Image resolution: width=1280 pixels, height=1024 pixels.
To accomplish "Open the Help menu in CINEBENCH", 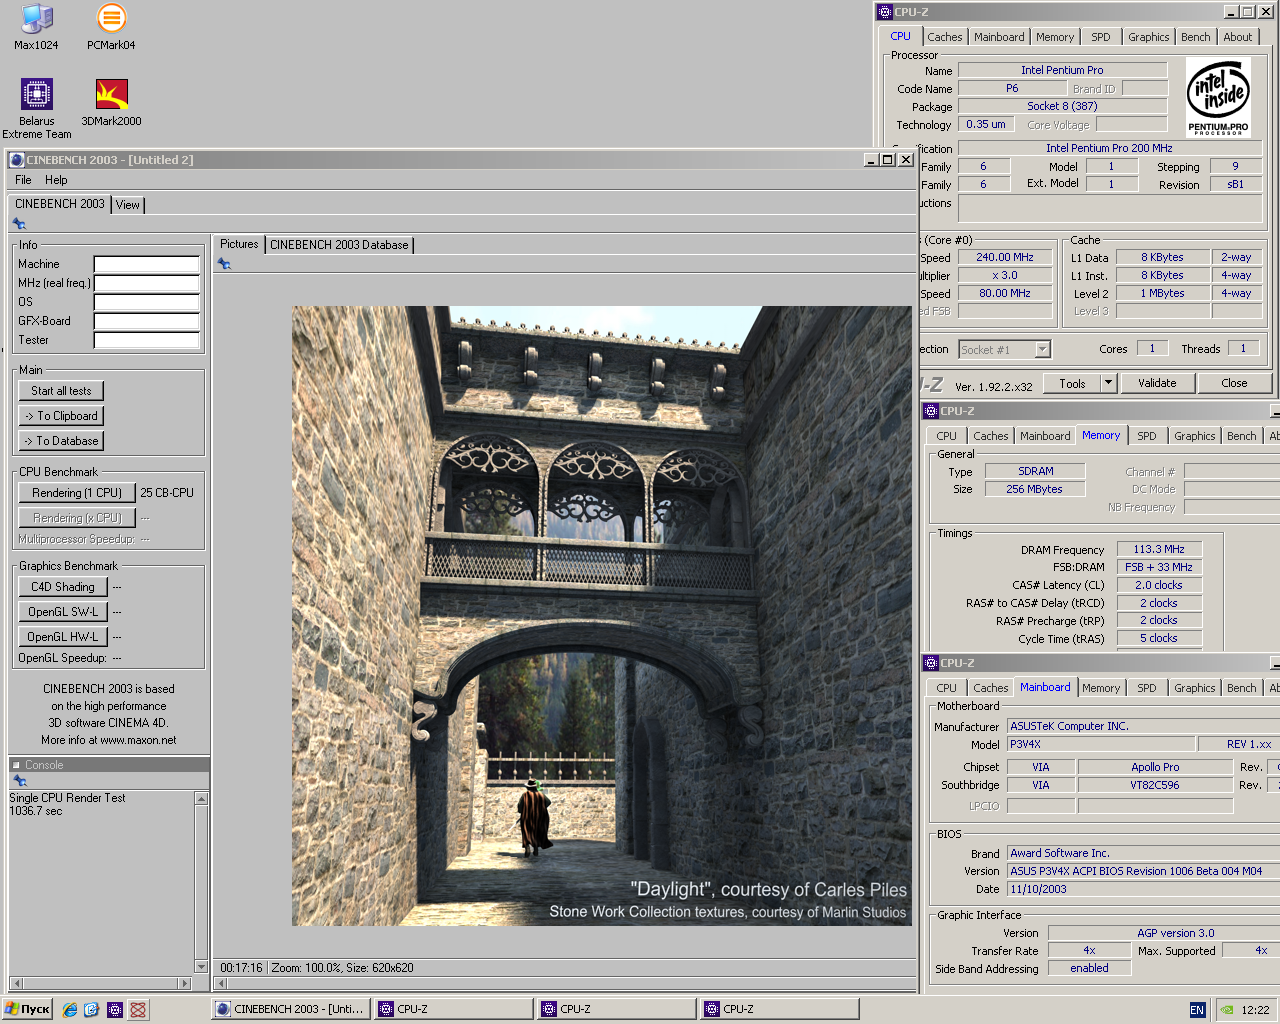I will click(x=56, y=180).
